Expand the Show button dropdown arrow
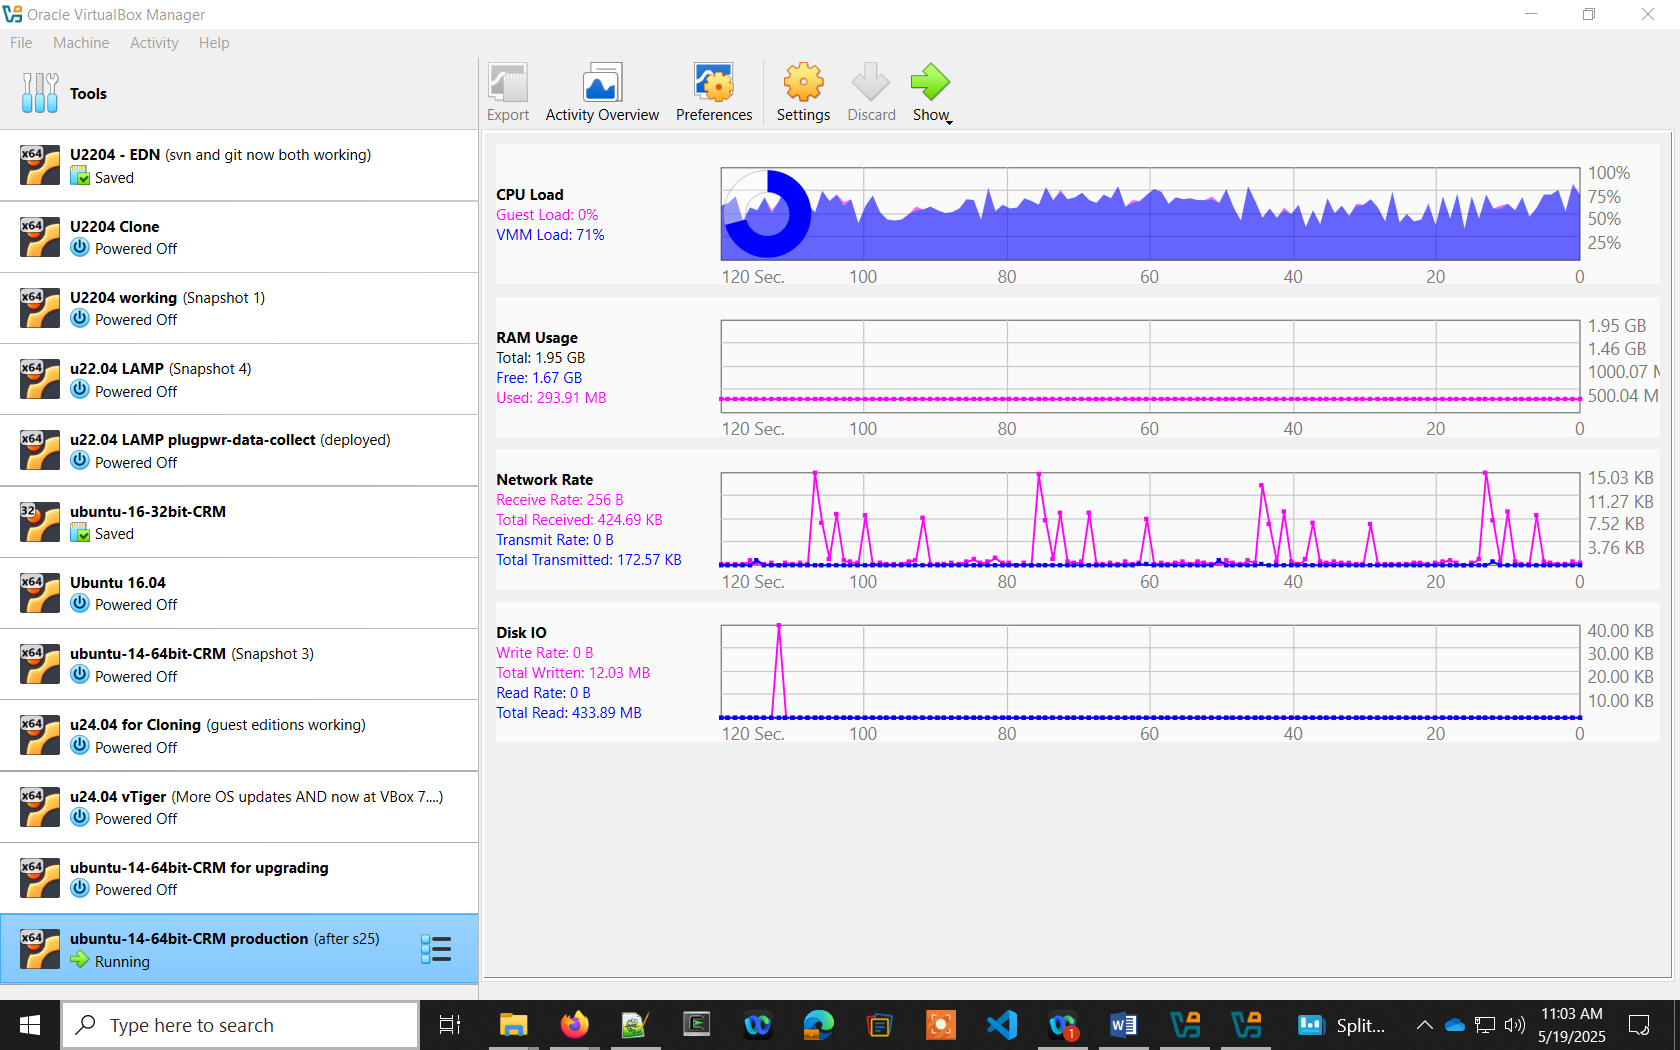The width and height of the screenshot is (1680, 1050). click(x=949, y=121)
